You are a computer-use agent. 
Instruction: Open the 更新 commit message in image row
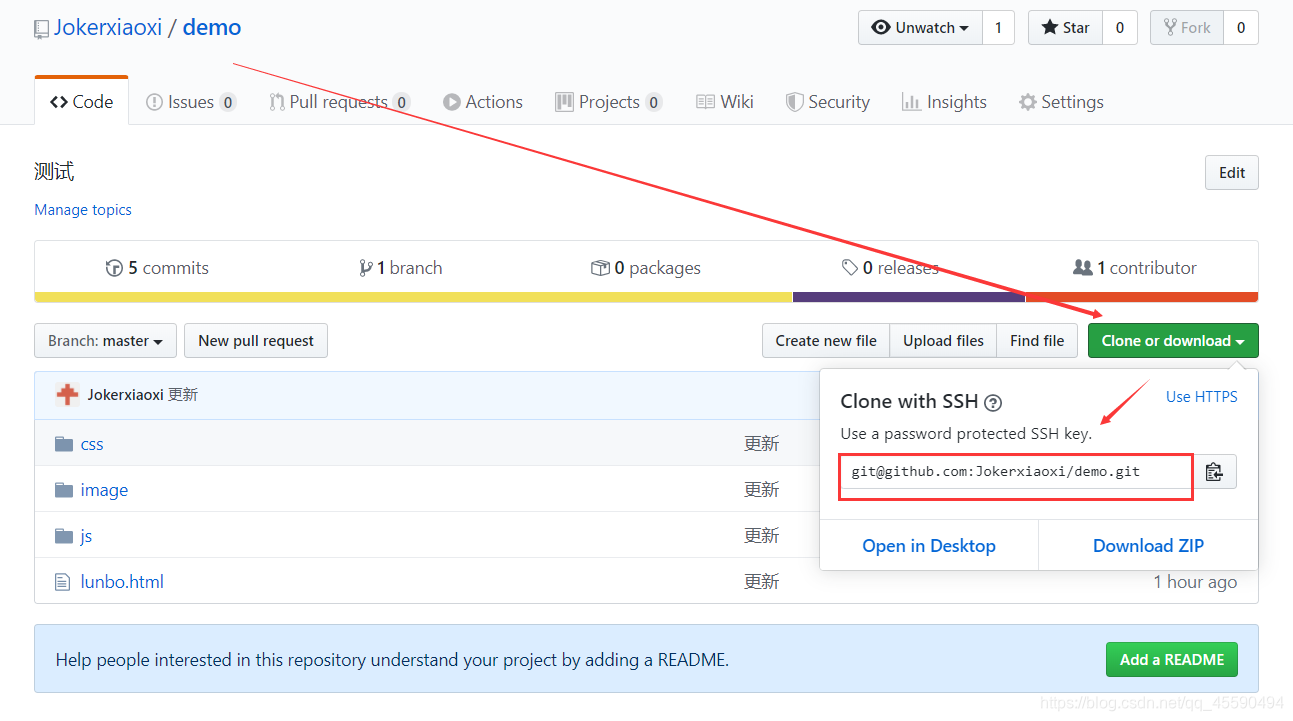click(x=761, y=490)
